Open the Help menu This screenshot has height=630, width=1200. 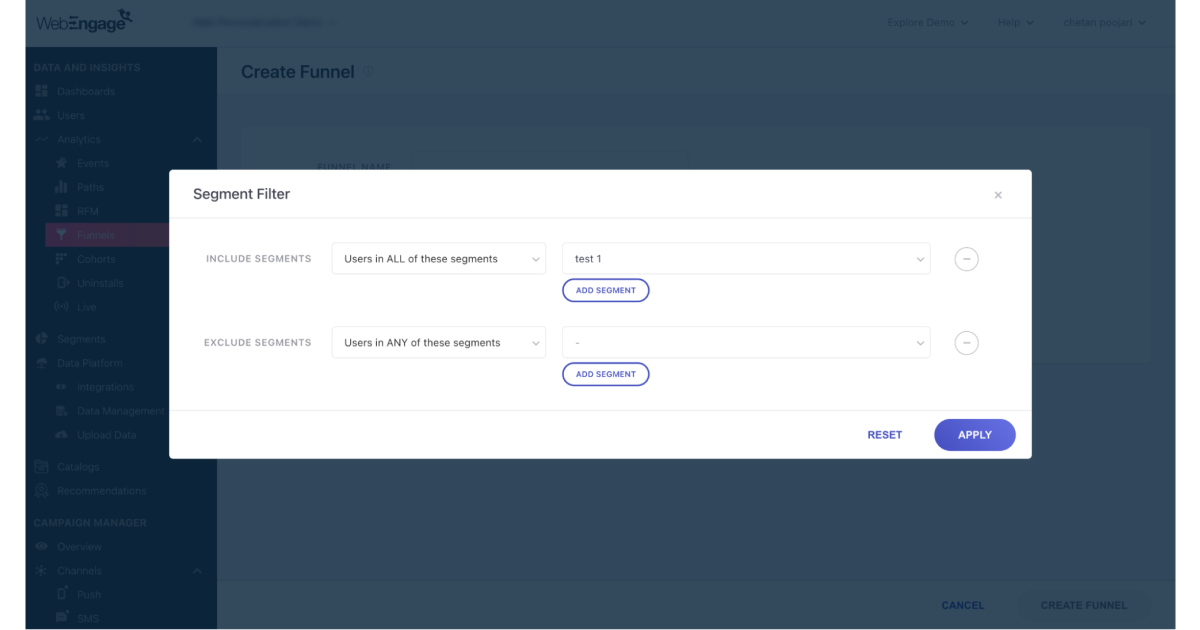[x=1015, y=22]
